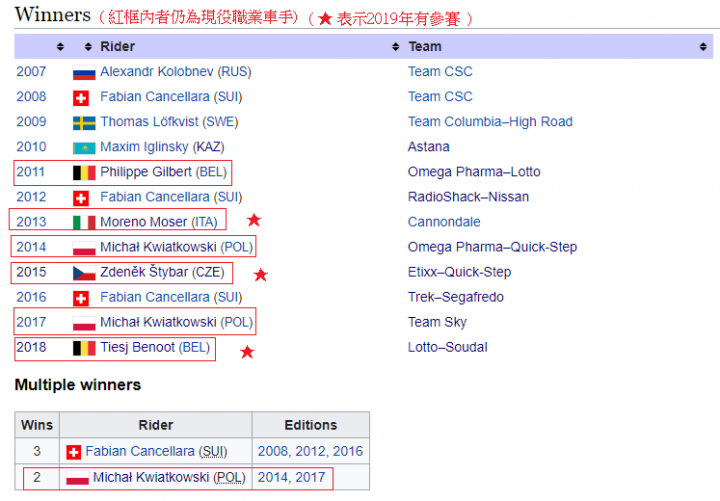
Task: Open Cannondale team link
Action: [444, 222]
